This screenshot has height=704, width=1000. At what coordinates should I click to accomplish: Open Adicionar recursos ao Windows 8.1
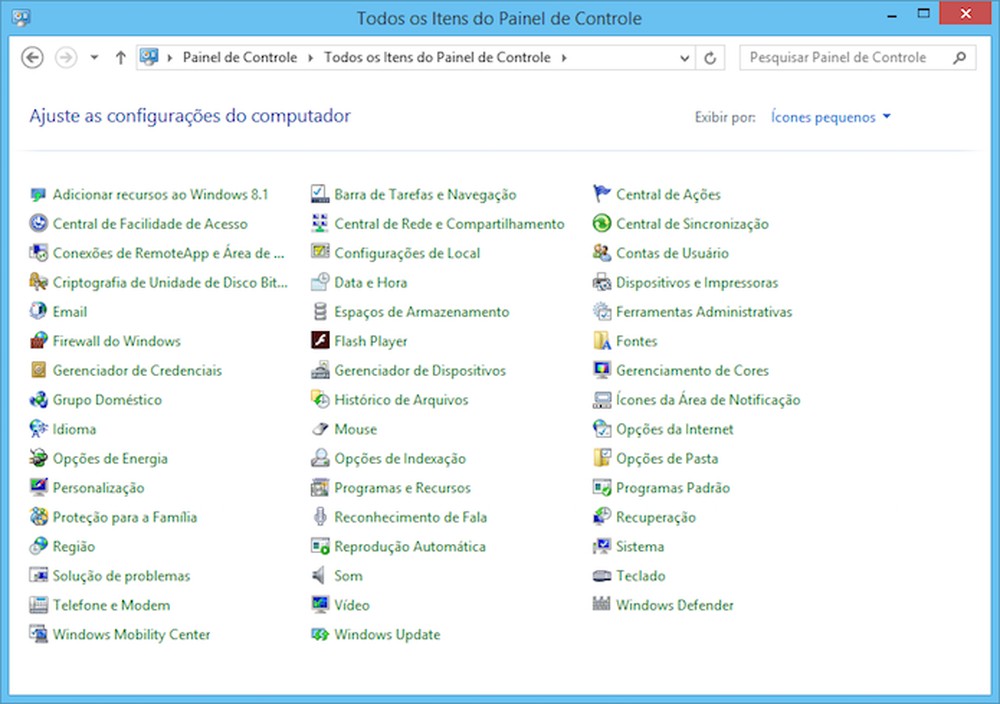tap(161, 194)
